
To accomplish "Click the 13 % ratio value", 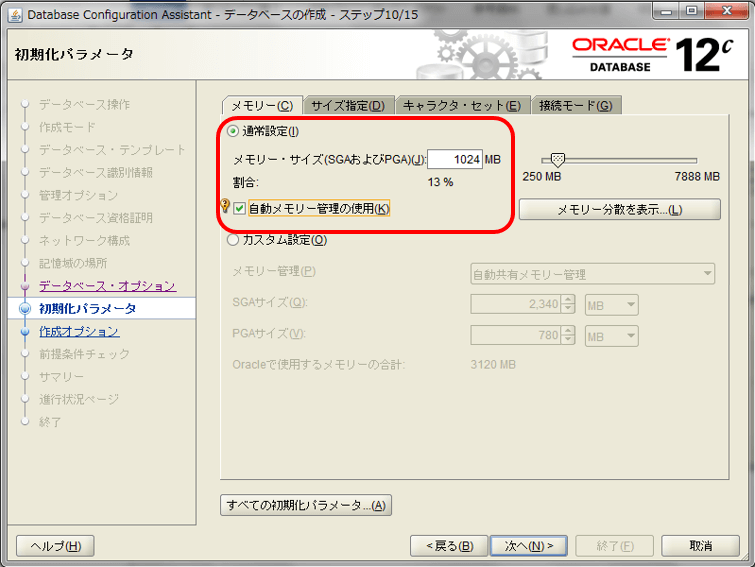I will coord(440,182).
